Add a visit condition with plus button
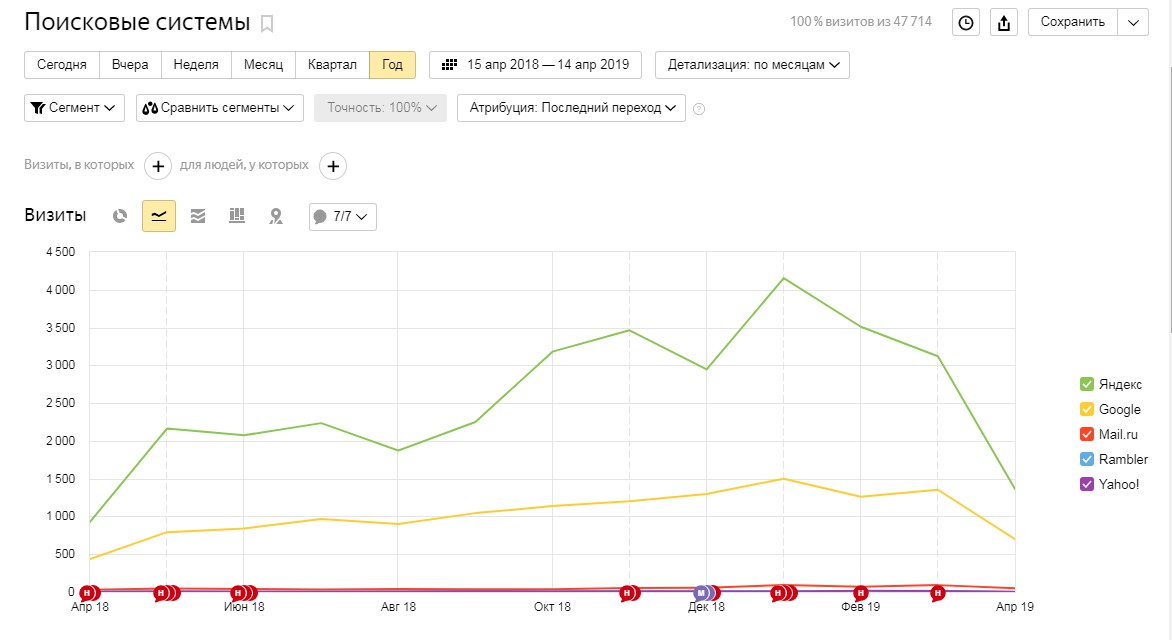The height and width of the screenshot is (640, 1172). point(158,166)
